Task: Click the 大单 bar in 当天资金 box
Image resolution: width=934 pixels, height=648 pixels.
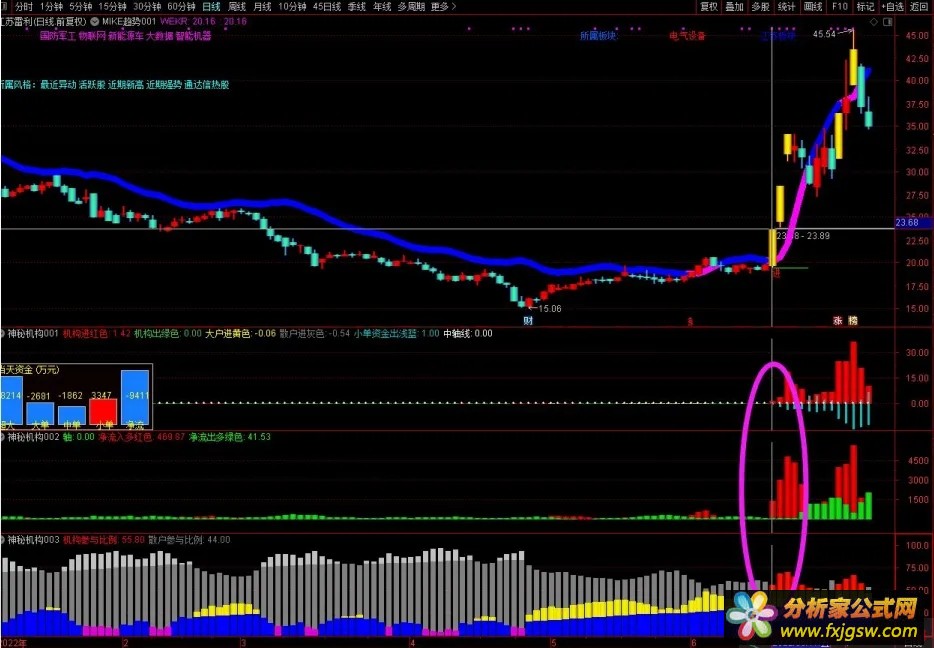Action: [41, 413]
